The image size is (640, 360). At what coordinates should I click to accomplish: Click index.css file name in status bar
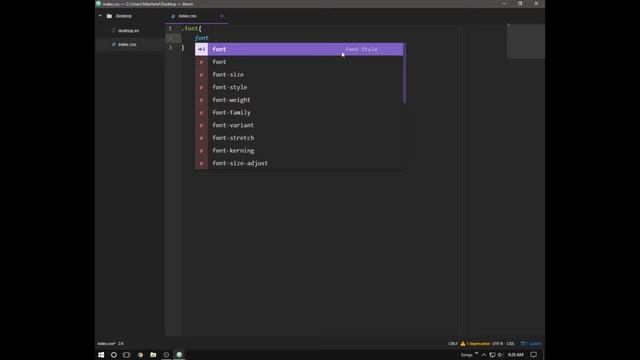tap(106, 344)
